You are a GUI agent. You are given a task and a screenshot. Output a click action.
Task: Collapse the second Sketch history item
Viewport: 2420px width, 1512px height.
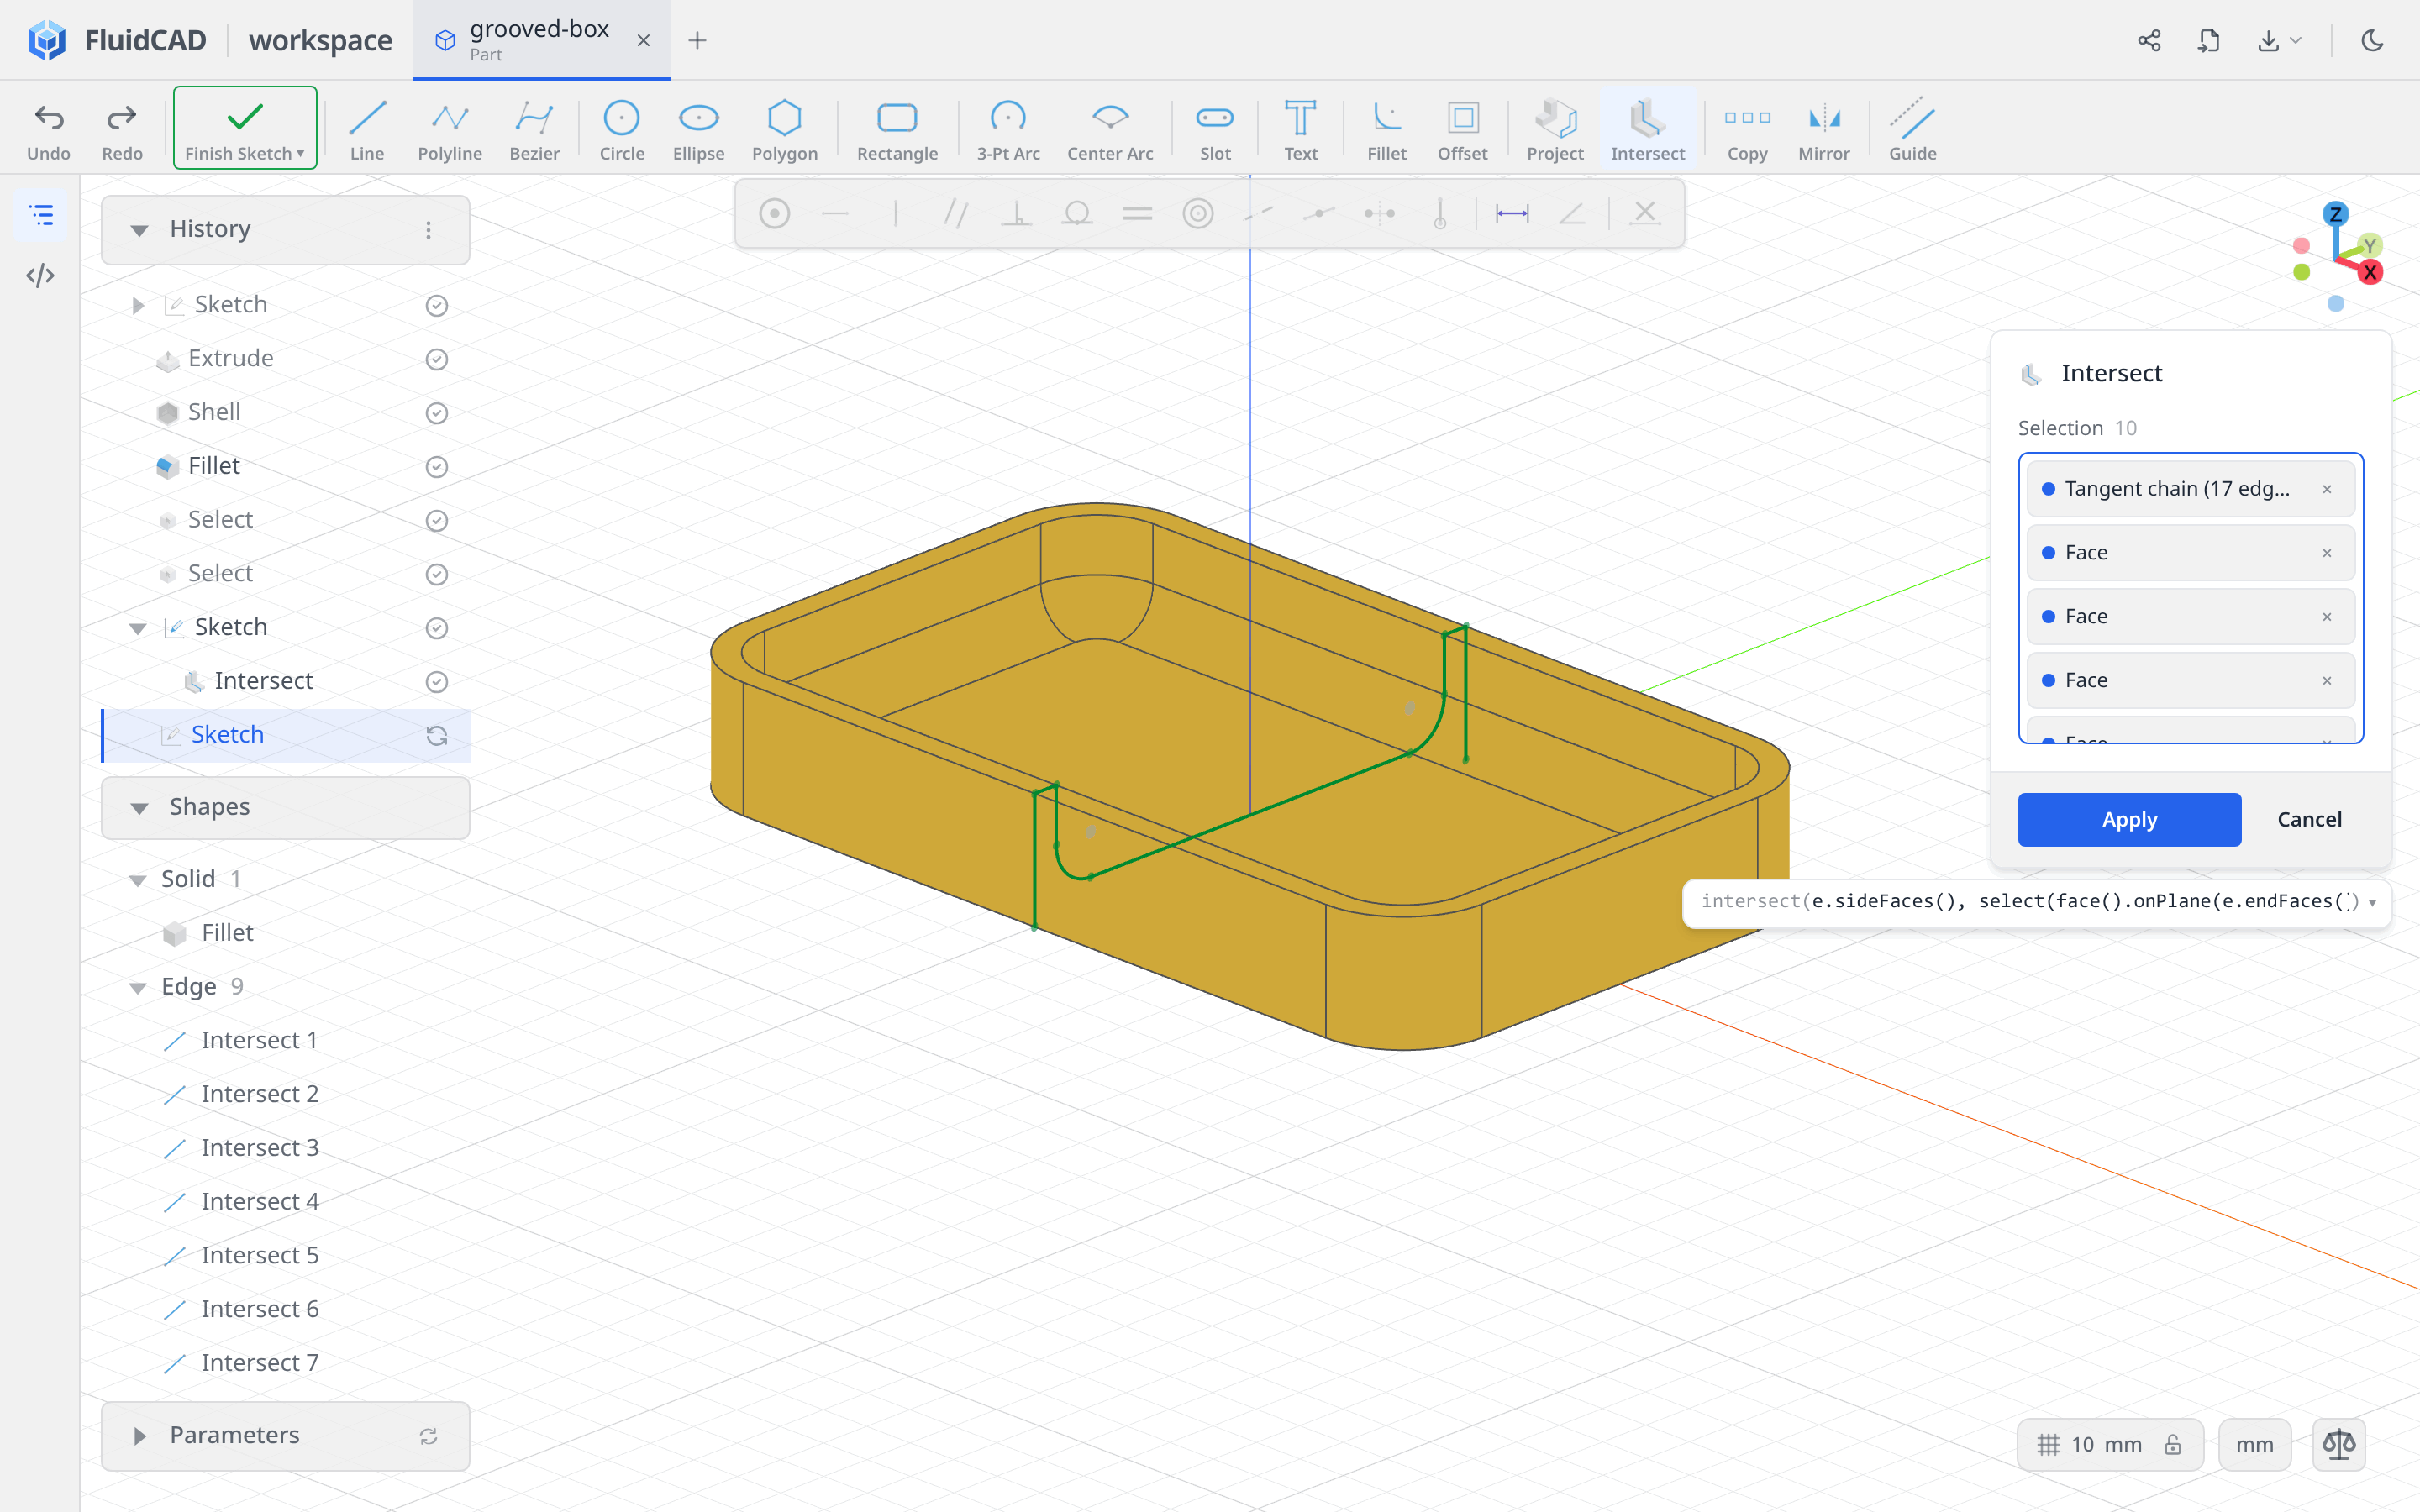pyautogui.click(x=138, y=628)
